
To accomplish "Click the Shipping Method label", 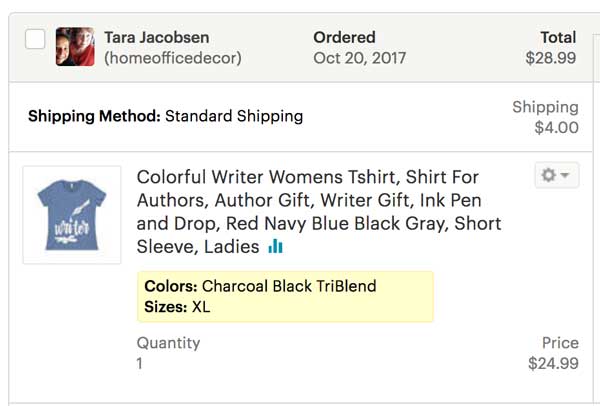I will coord(94,116).
